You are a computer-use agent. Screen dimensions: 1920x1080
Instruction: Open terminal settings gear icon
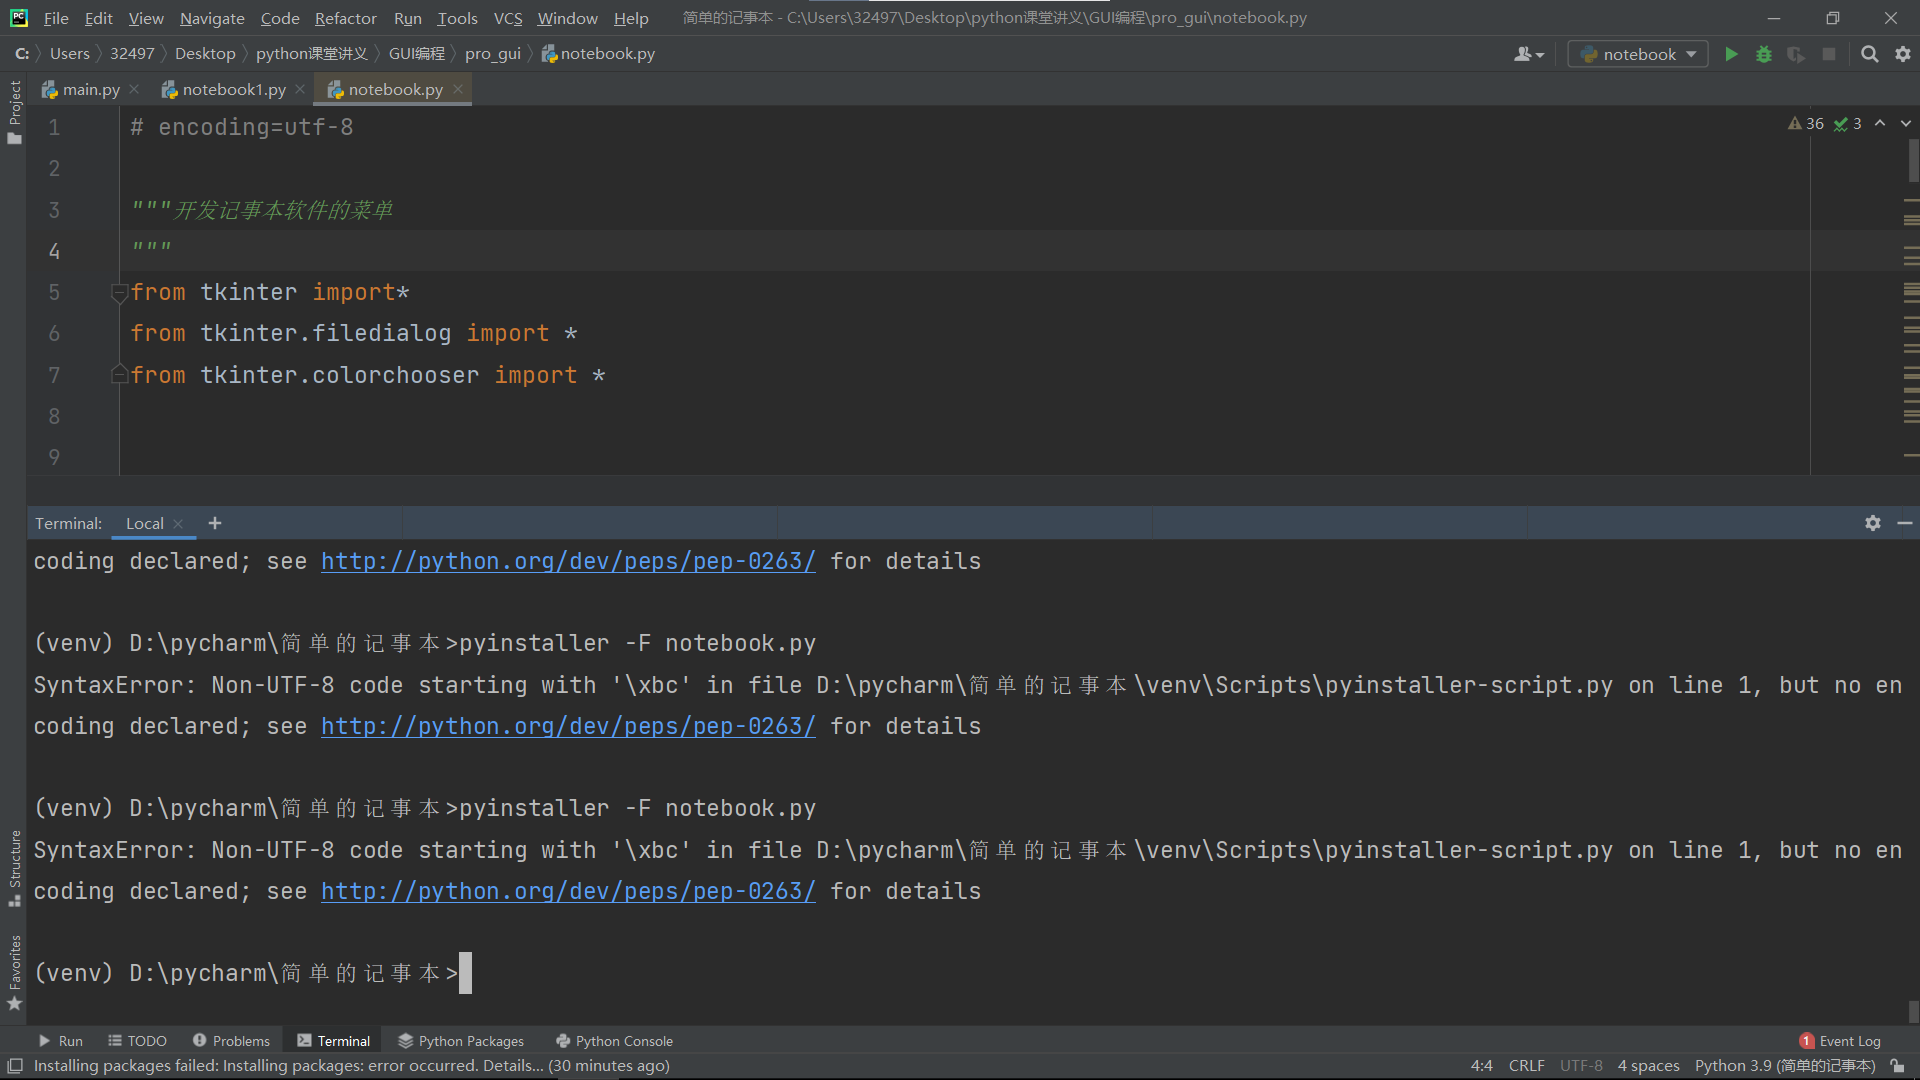(1873, 523)
